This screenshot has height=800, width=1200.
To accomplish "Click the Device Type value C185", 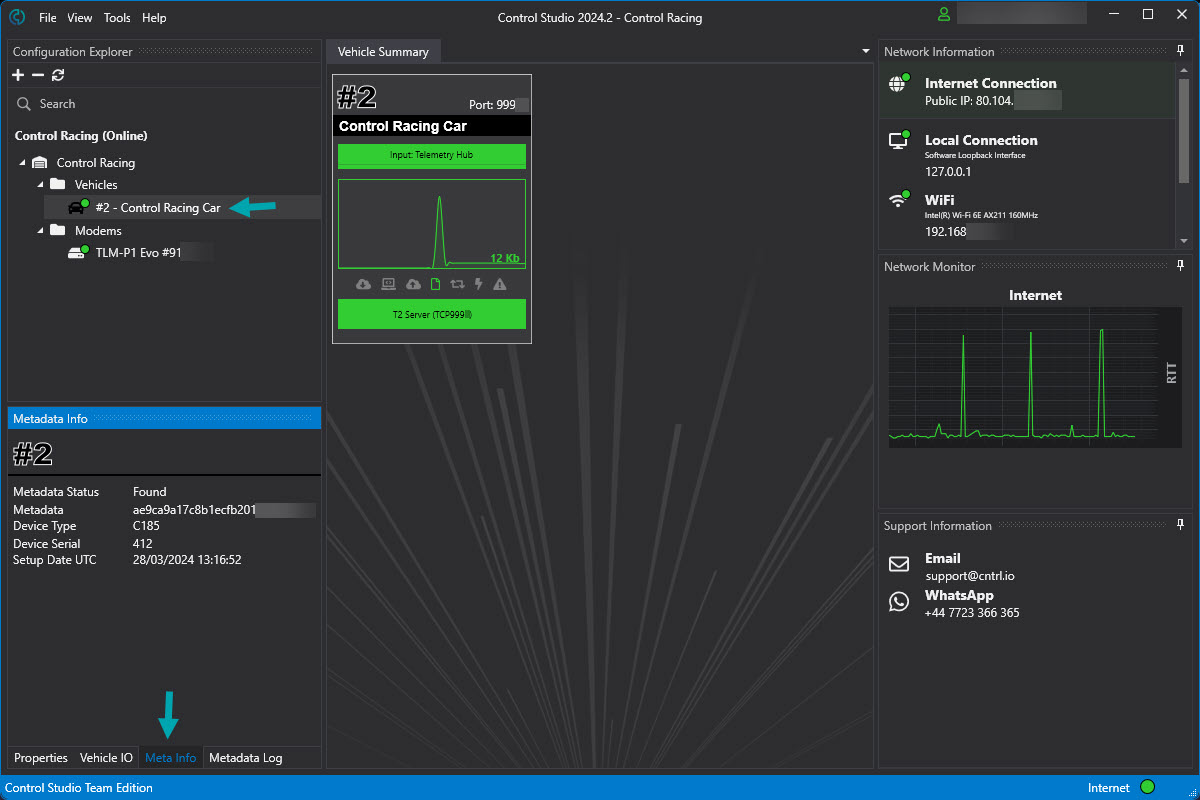I will tap(148, 526).
